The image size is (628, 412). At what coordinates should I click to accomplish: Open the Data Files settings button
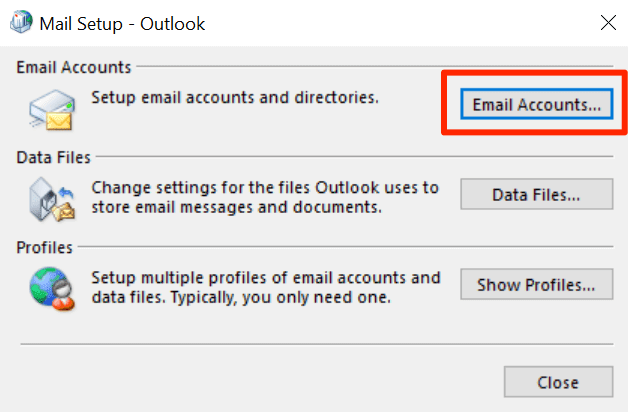pos(536,194)
